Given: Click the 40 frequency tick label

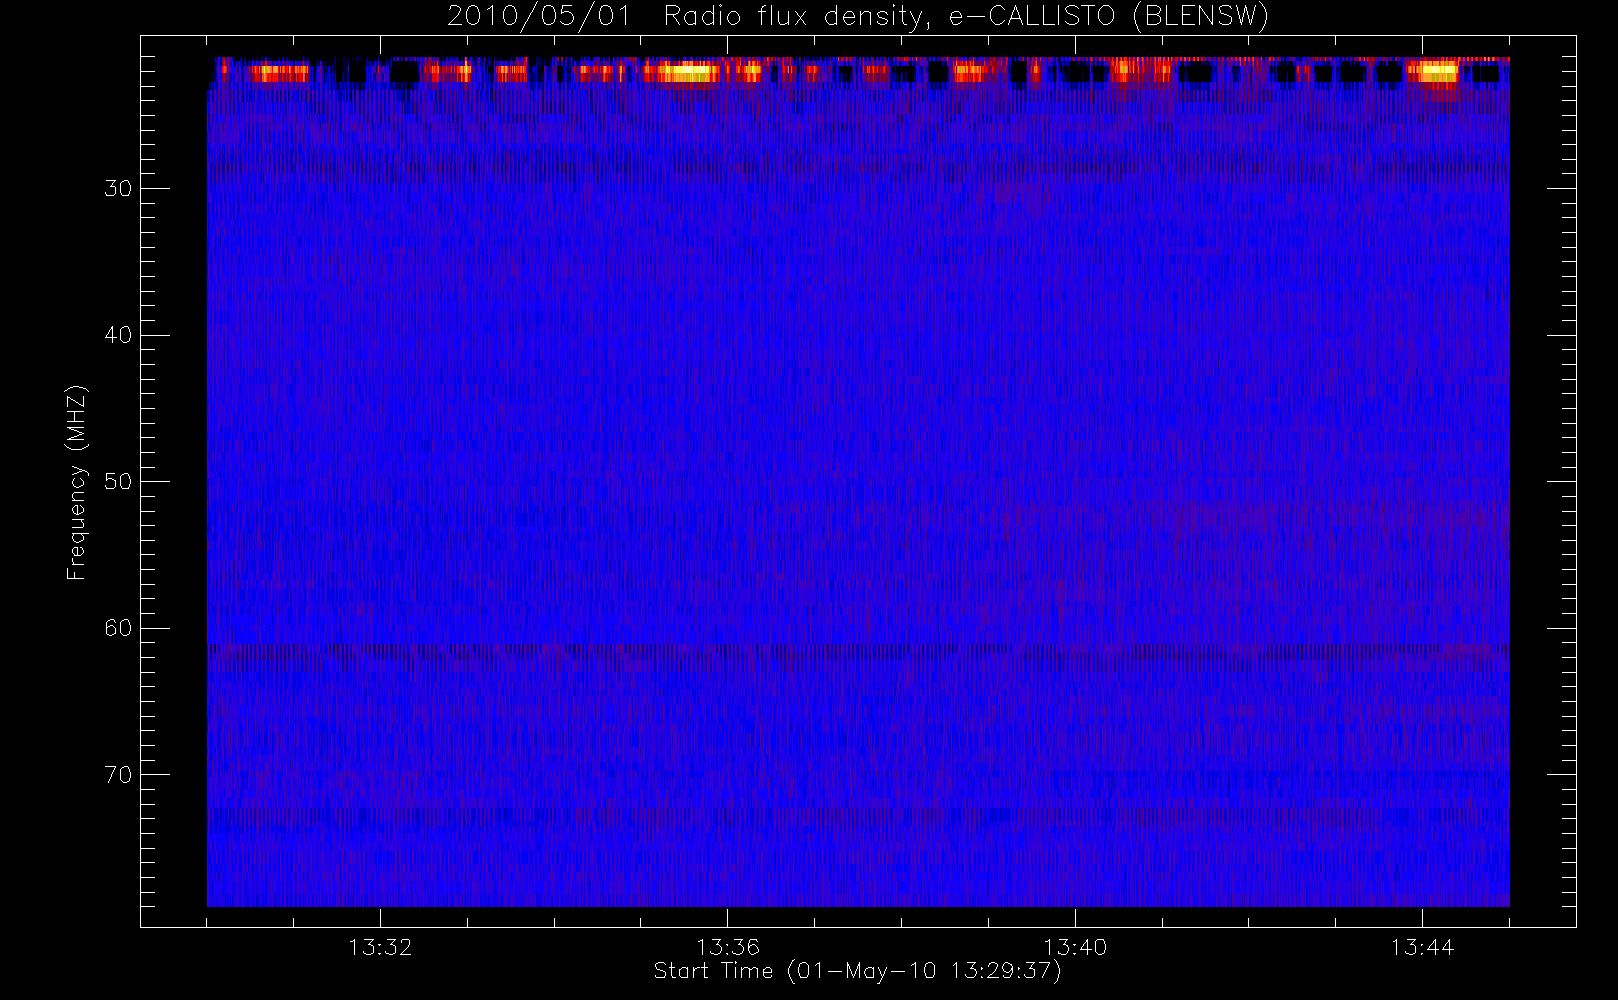Looking at the screenshot, I should click(x=118, y=335).
